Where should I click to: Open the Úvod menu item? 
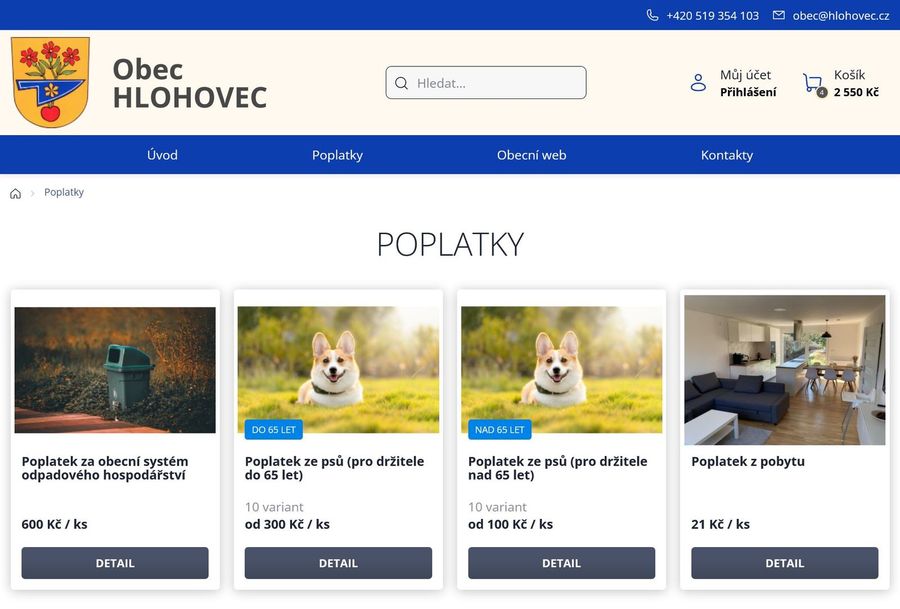click(x=162, y=155)
